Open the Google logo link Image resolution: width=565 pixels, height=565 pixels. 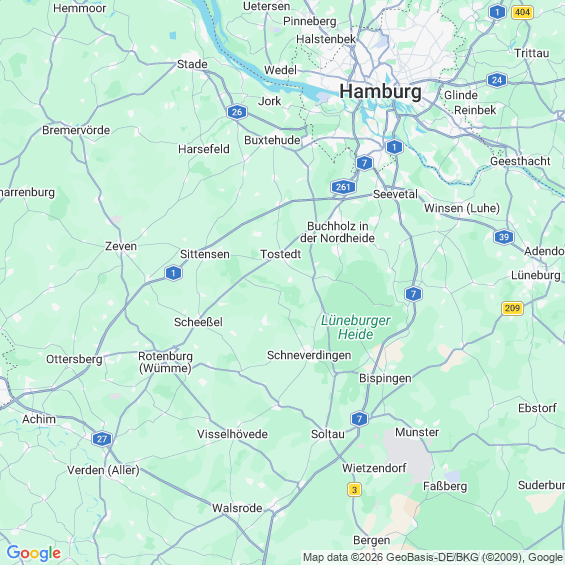point(34,553)
